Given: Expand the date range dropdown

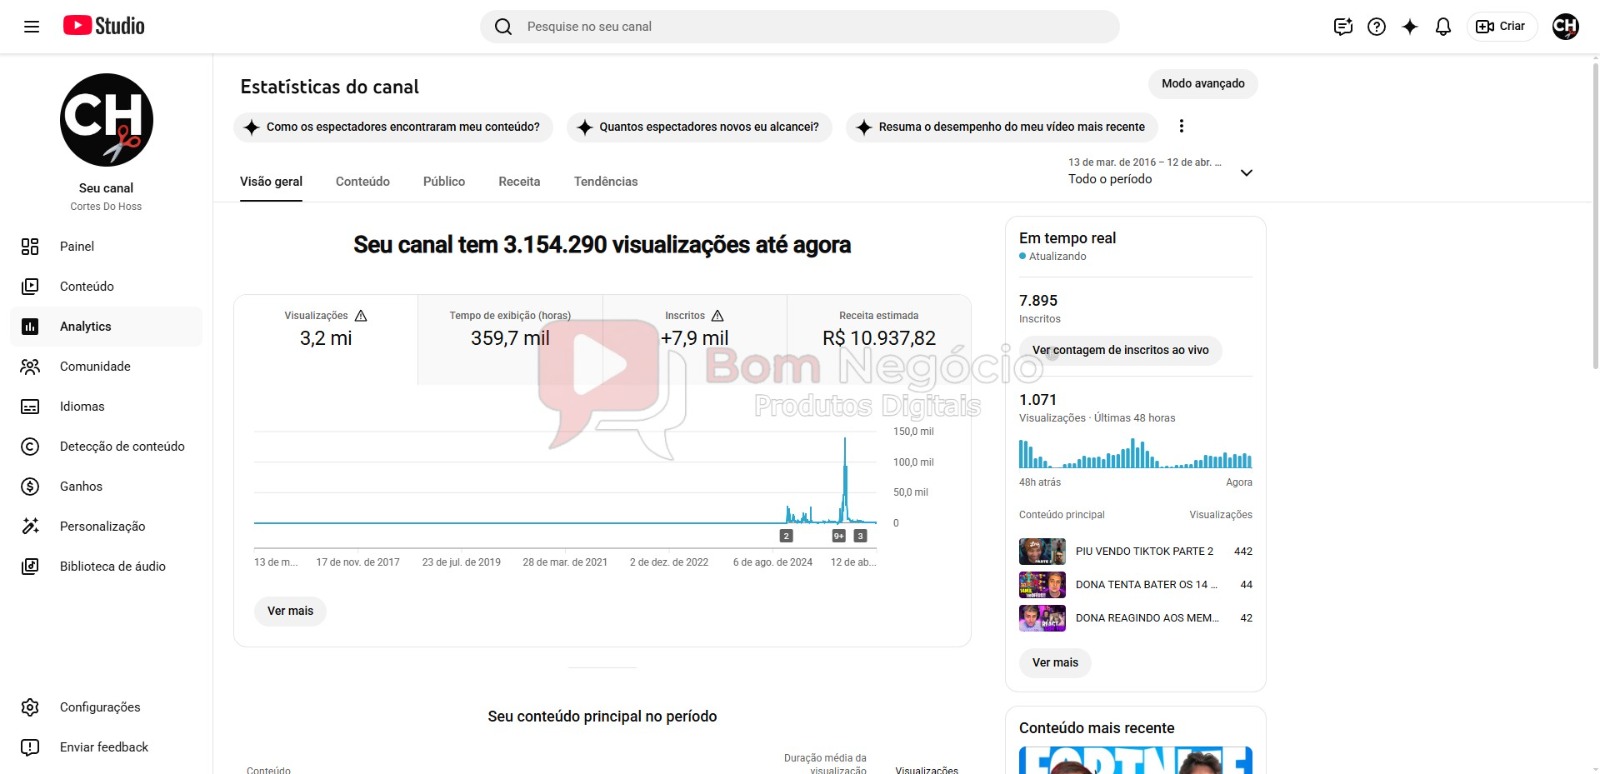Looking at the screenshot, I should (1246, 173).
